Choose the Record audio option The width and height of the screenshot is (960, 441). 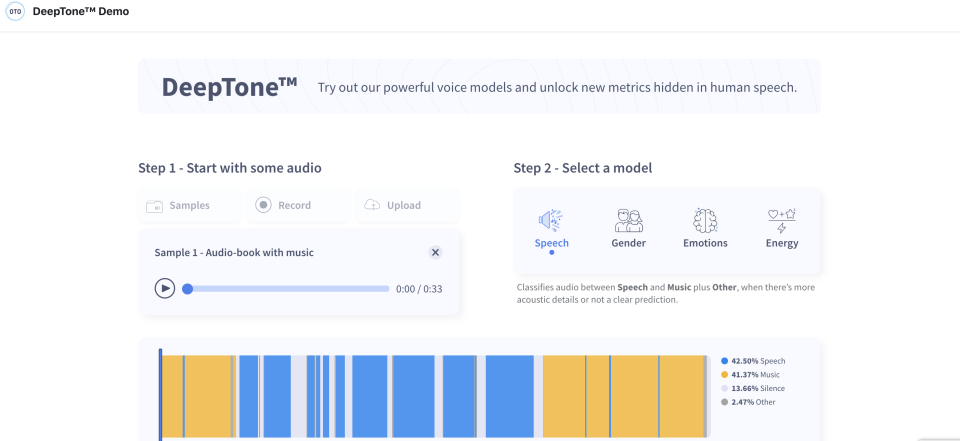[299, 206]
